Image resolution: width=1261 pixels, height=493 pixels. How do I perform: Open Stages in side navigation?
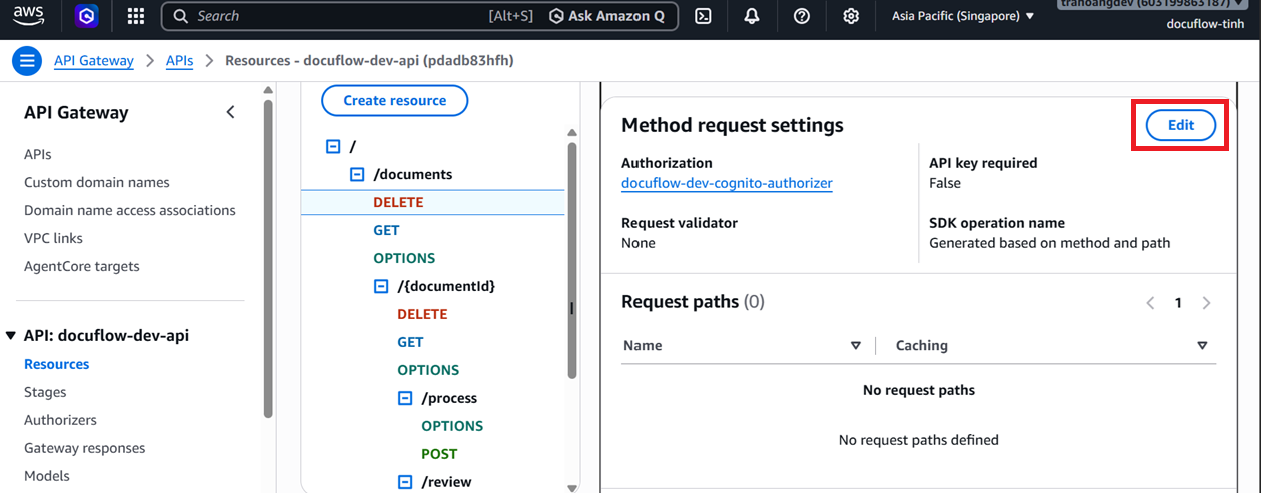point(45,392)
